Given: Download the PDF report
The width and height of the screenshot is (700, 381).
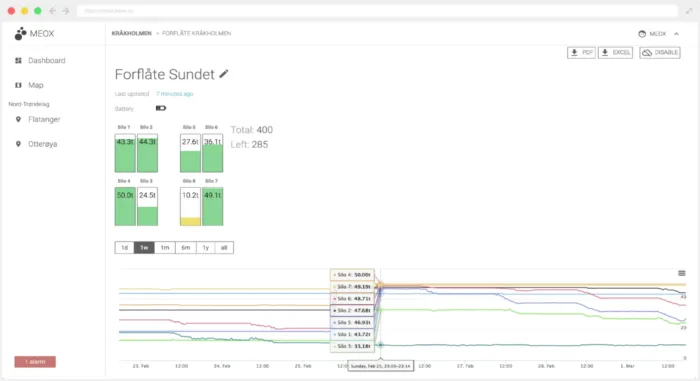Looking at the screenshot, I should 581,53.
